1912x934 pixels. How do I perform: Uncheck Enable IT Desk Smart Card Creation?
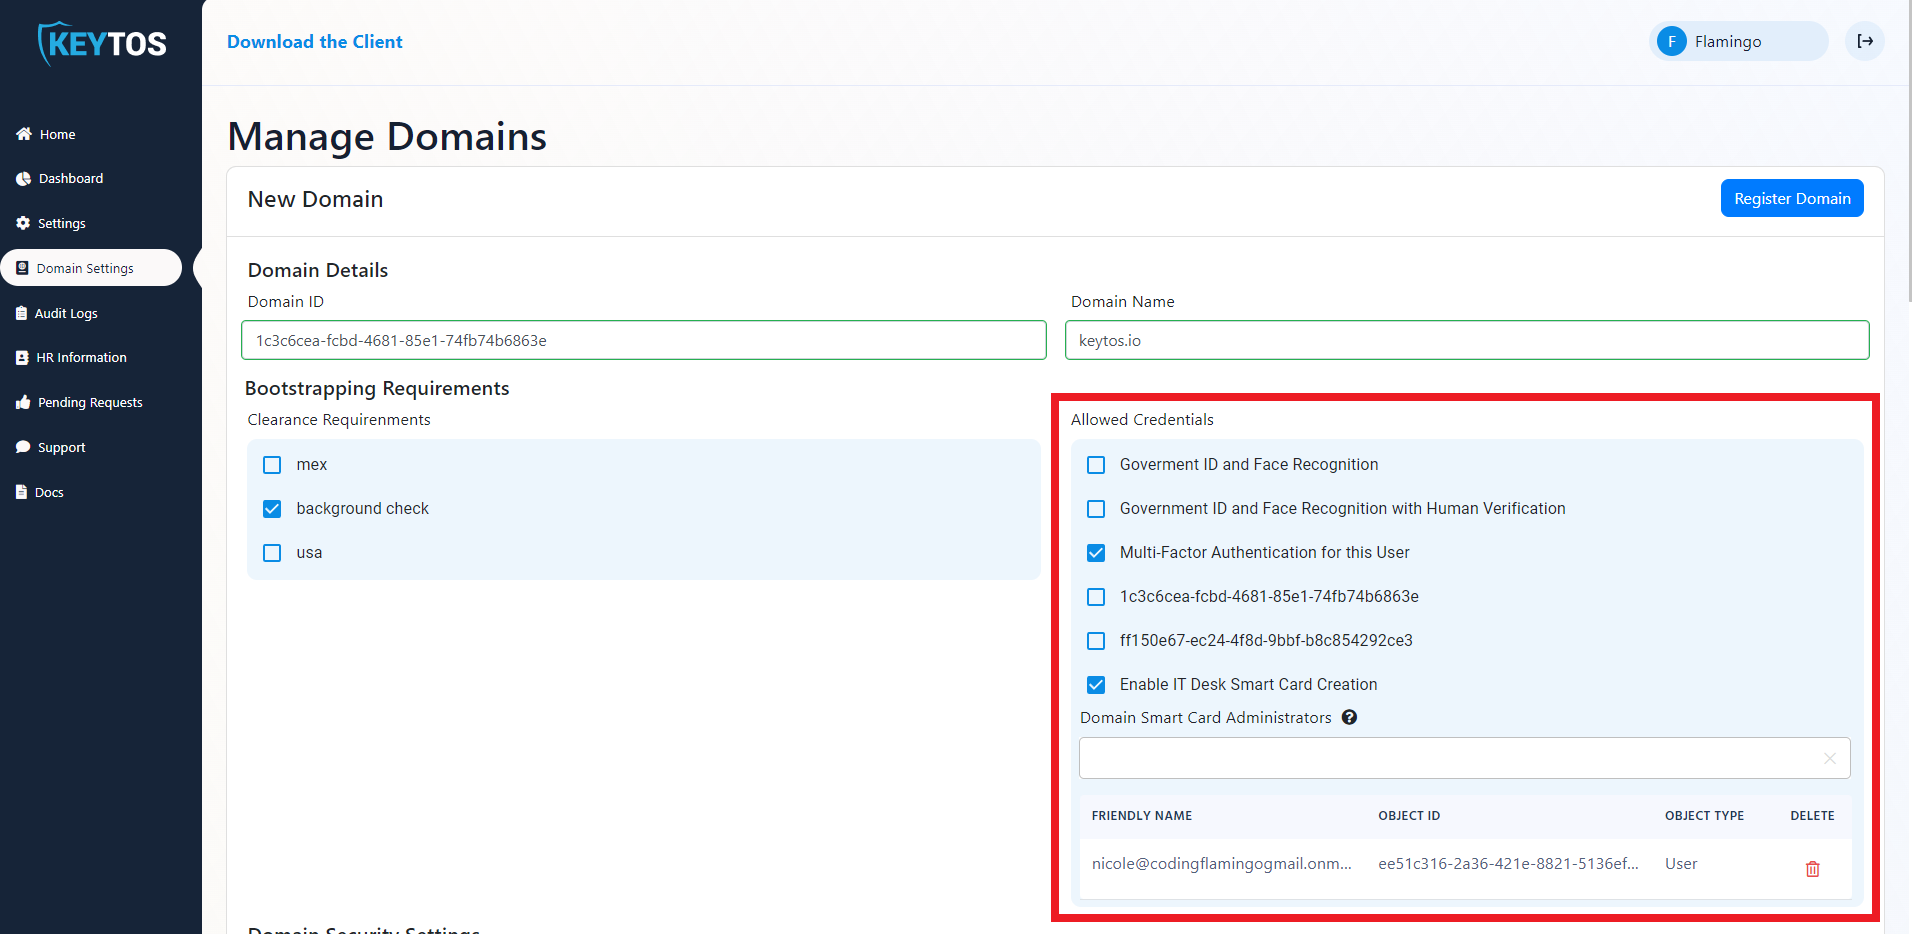pyautogui.click(x=1096, y=685)
